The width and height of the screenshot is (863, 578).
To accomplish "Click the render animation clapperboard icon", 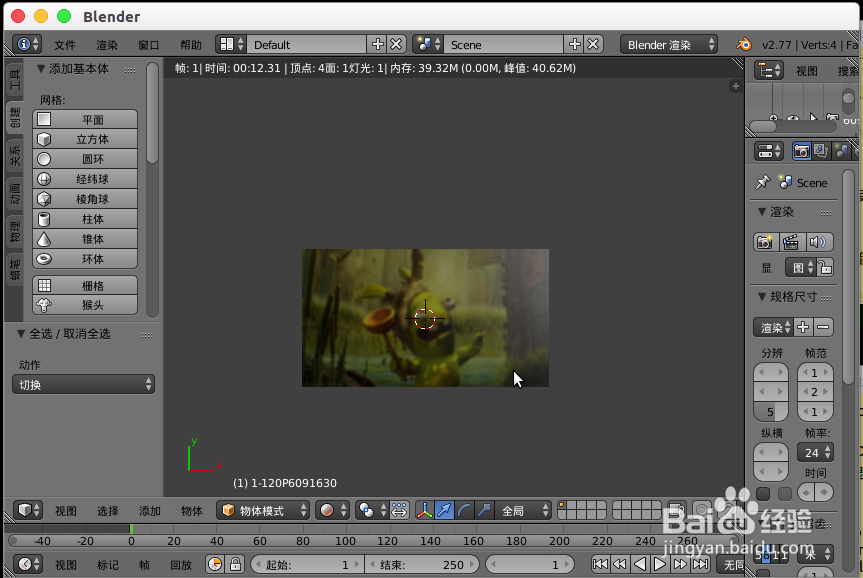I will (x=791, y=242).
